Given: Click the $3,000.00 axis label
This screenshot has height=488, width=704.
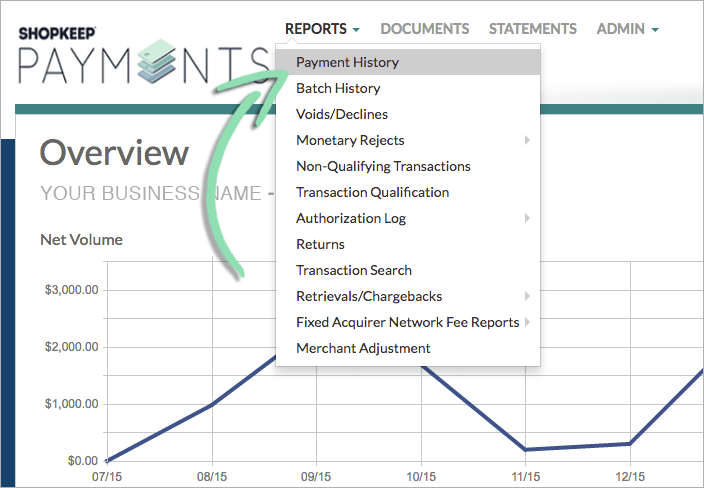Looking at the screenshot, I should (x=71, y=290).
